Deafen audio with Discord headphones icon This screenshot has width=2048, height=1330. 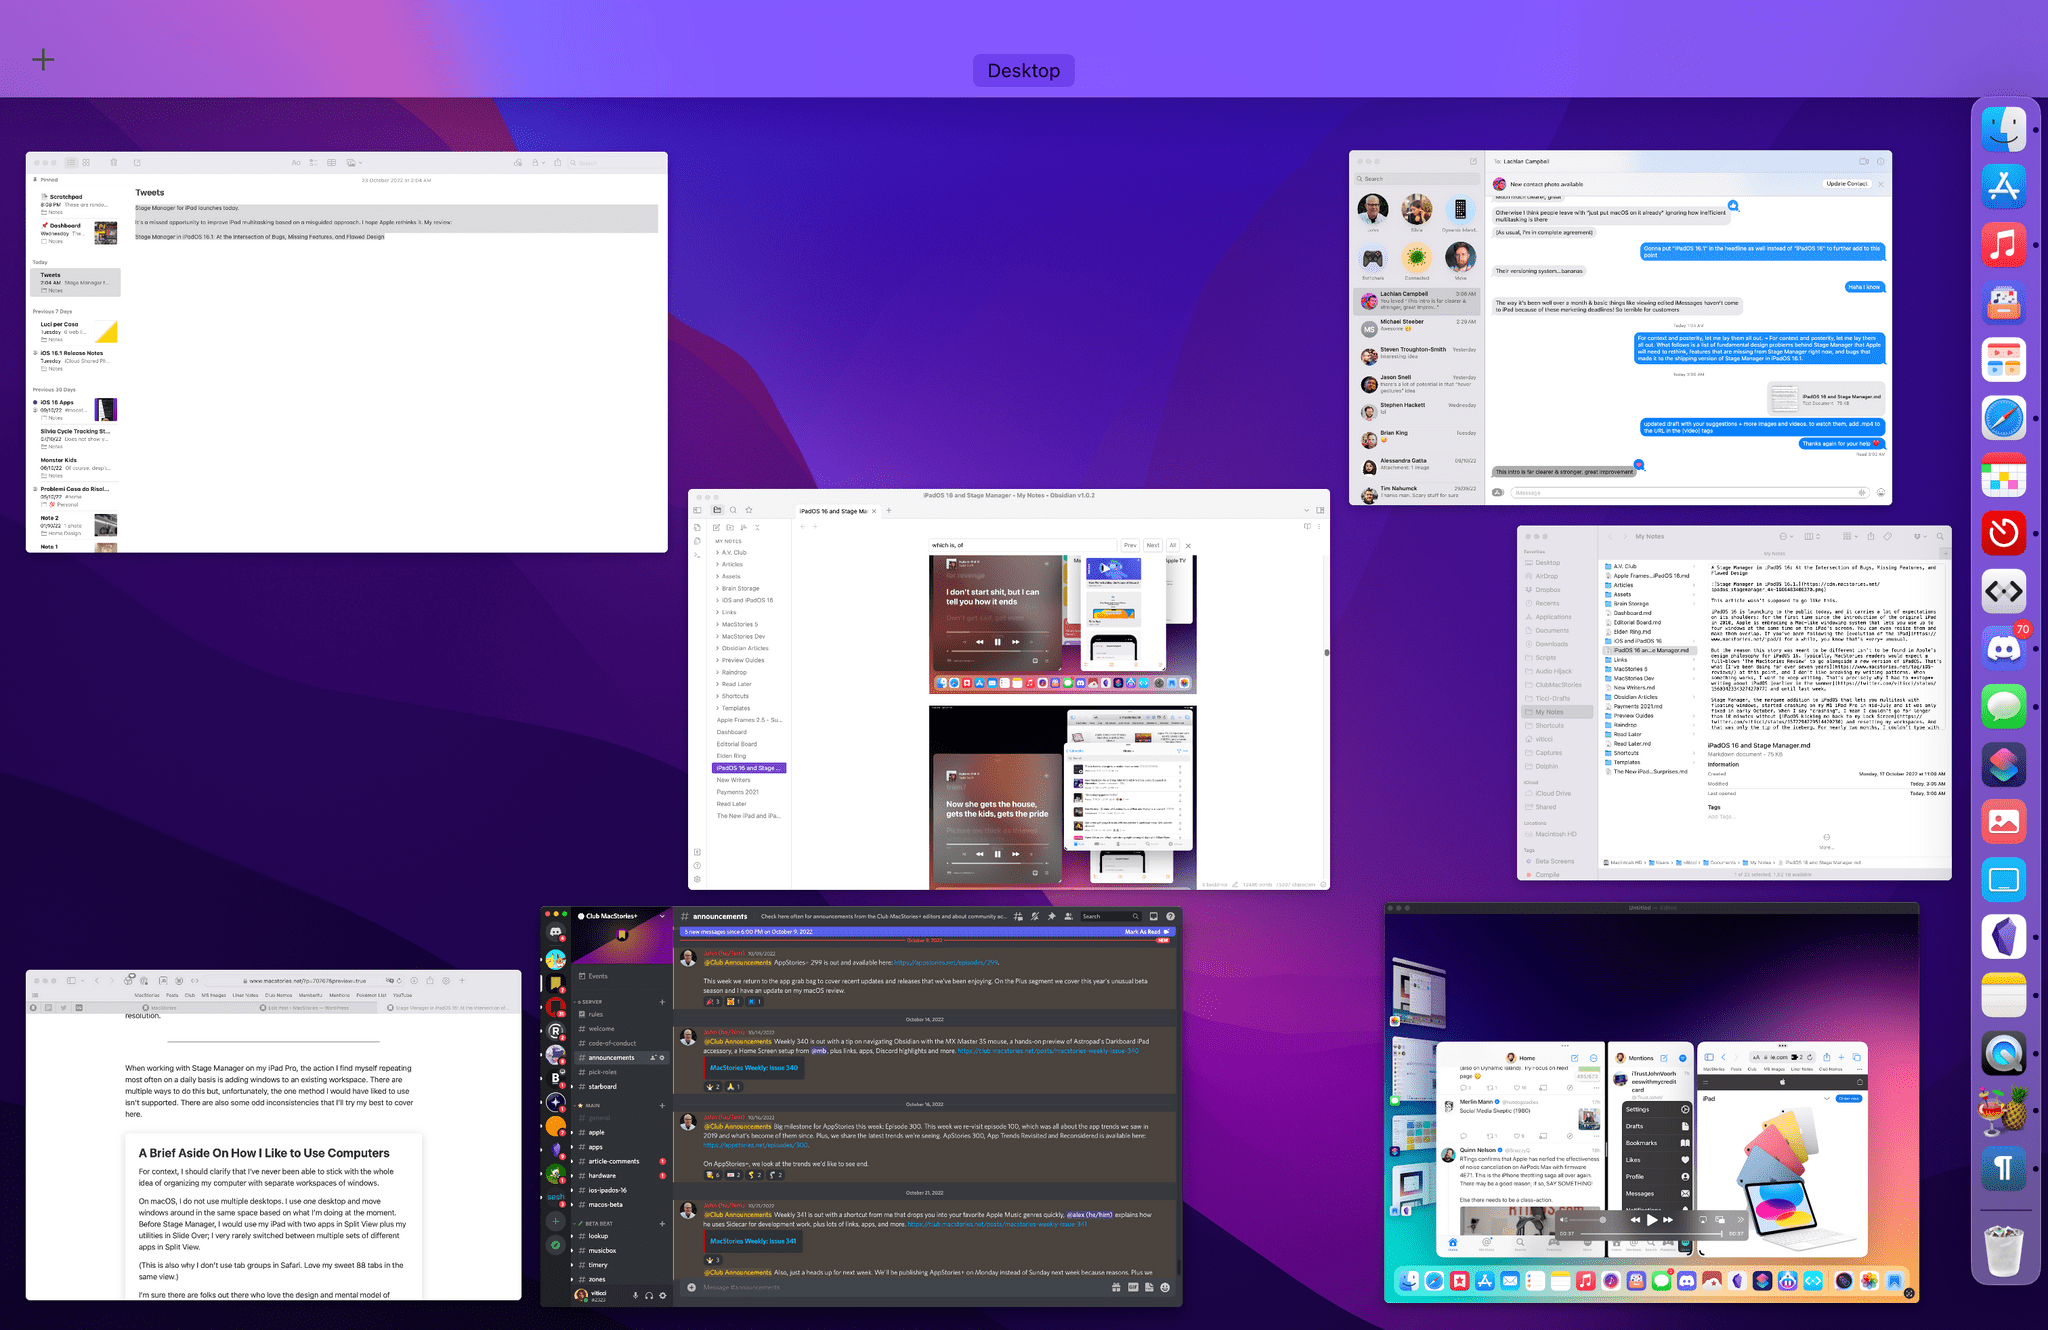(x=649, y=1295)
